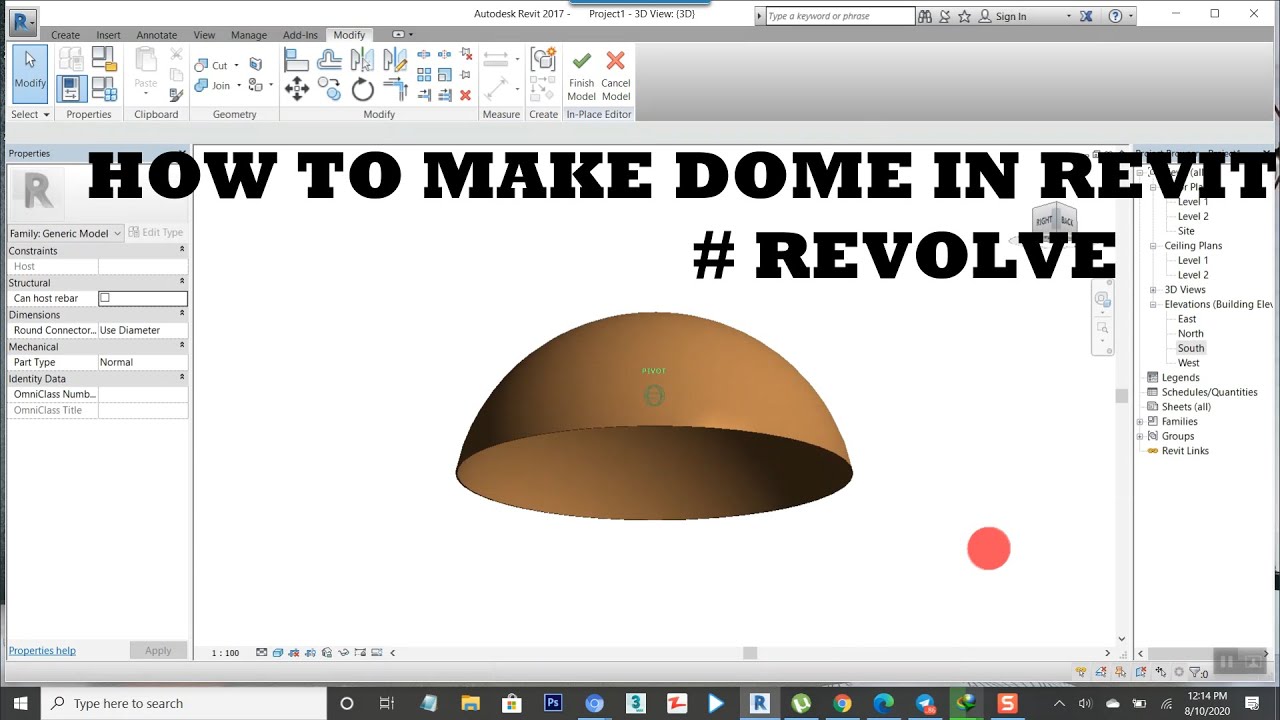Click the taskbar search box
The height and width of the screenshot is (720, 1280).
coord(183,703)
